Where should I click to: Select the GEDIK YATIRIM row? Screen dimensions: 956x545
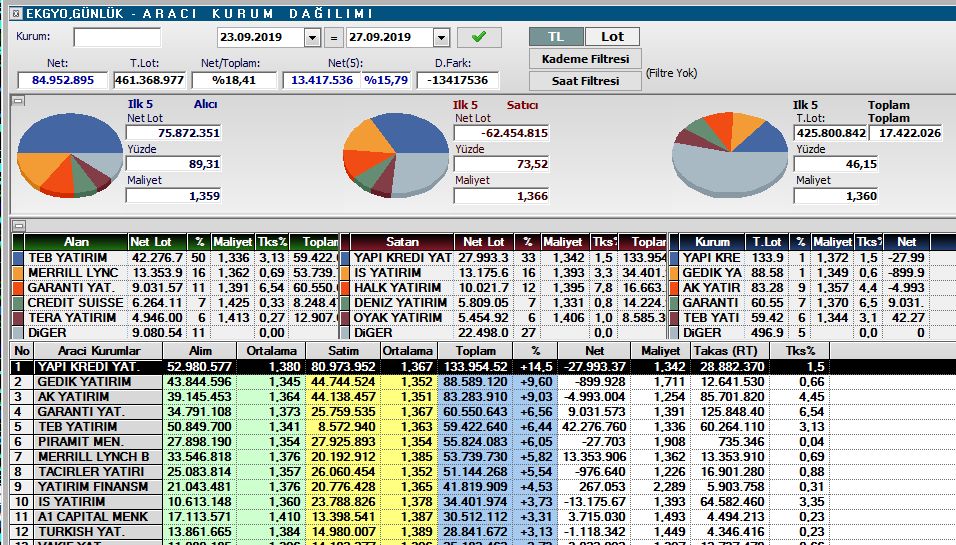point(483,382)
